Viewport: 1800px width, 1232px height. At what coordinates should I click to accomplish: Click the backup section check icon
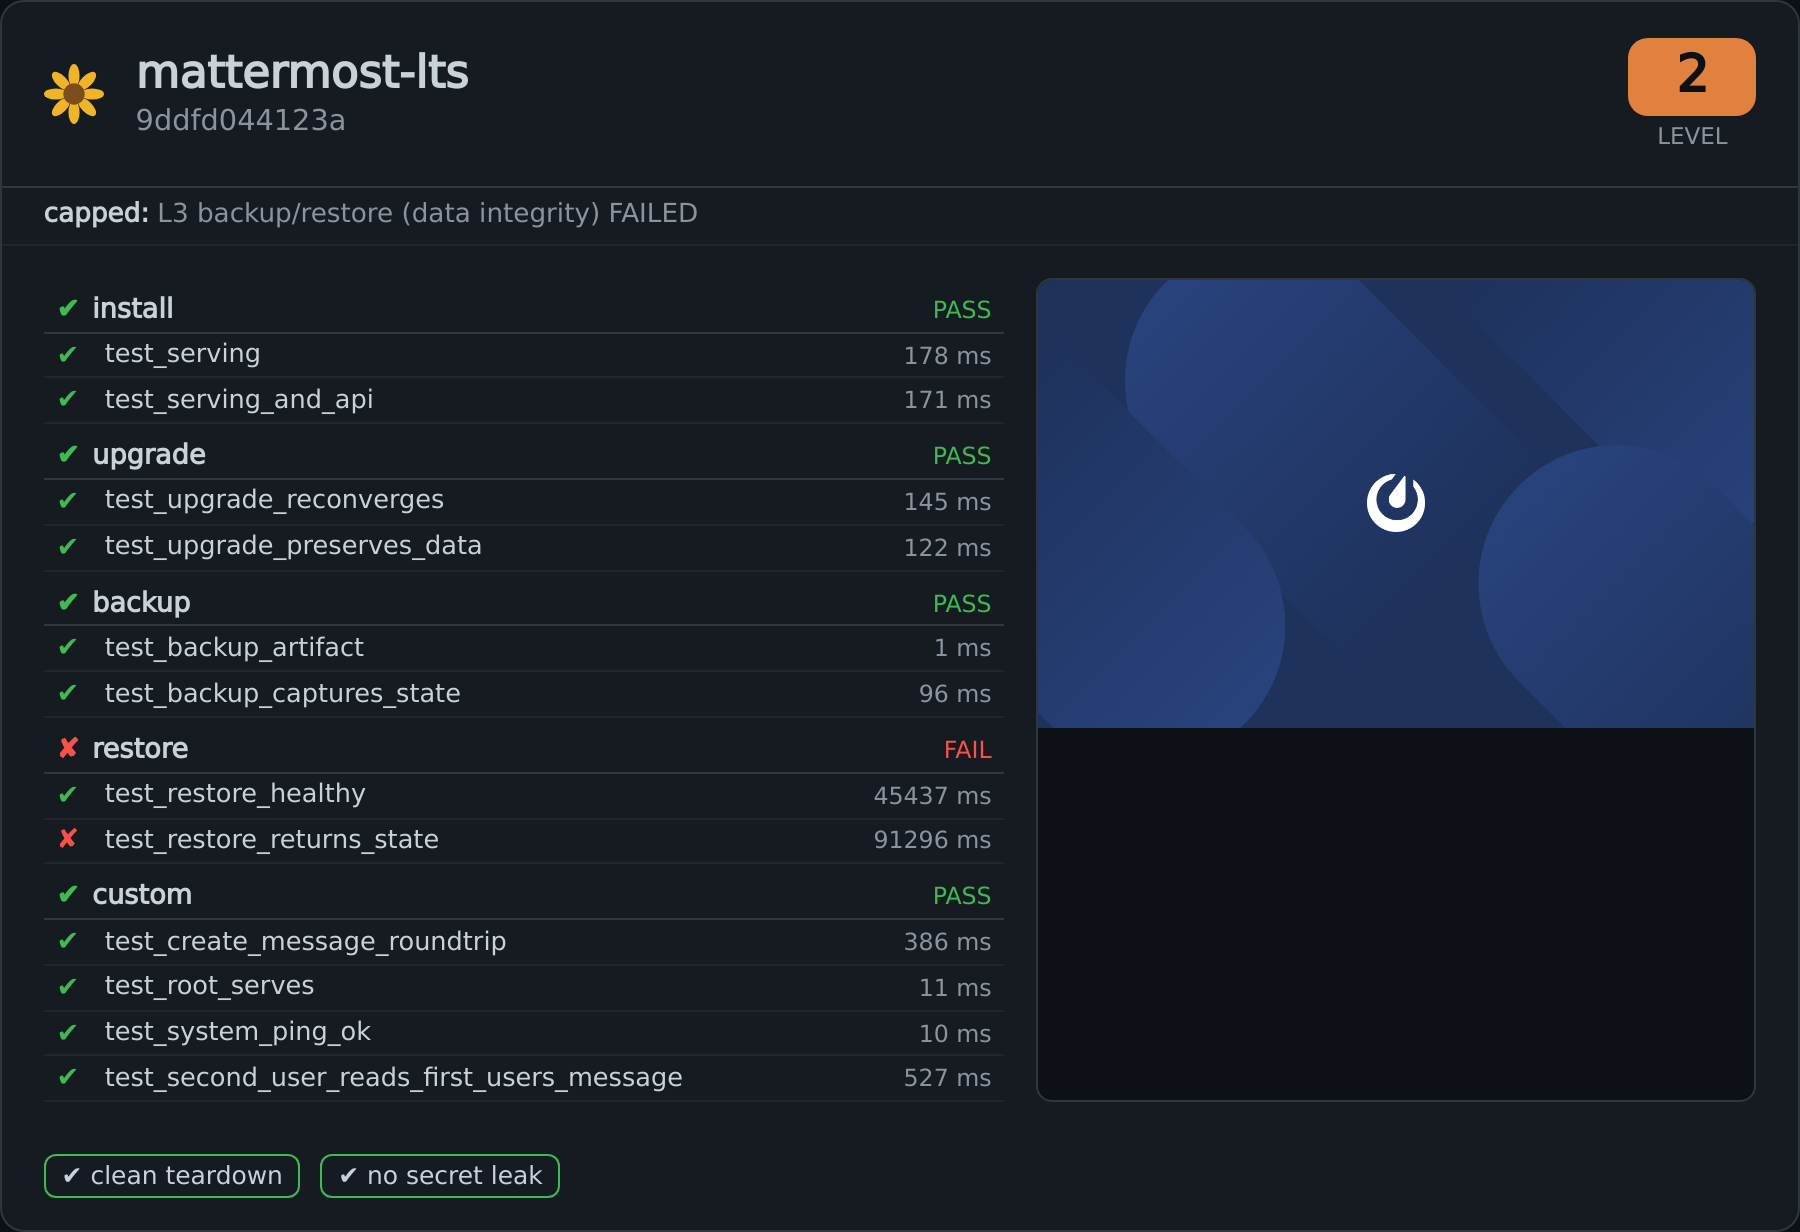pyautogui.click(x=68, y=602)
